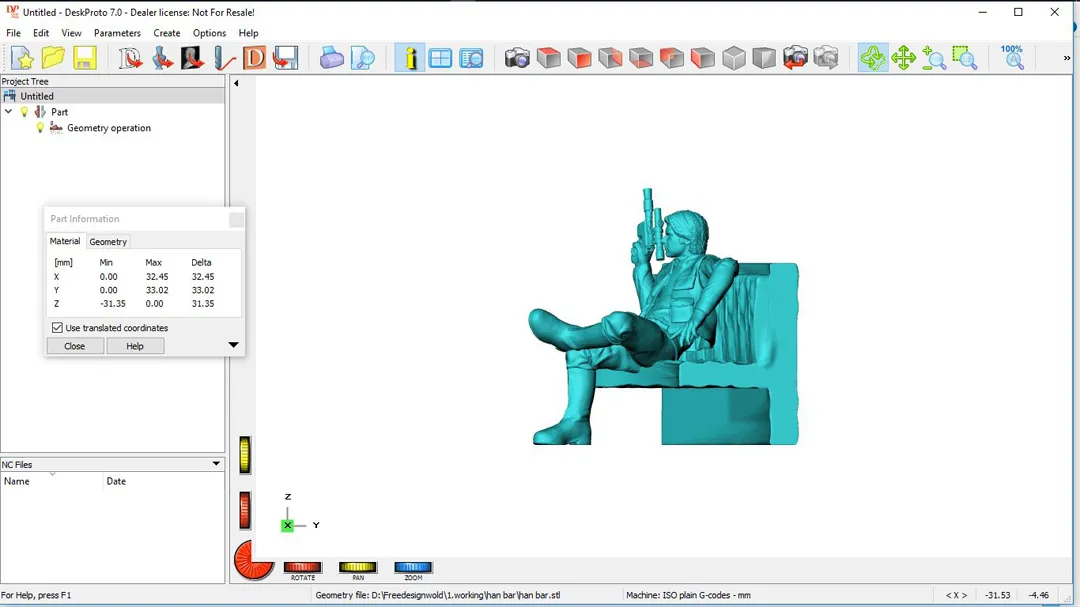This screenshot has height=607, width=1080.
Task: Click the blue vase geometry wizard icon
Action: coord(161,58)
